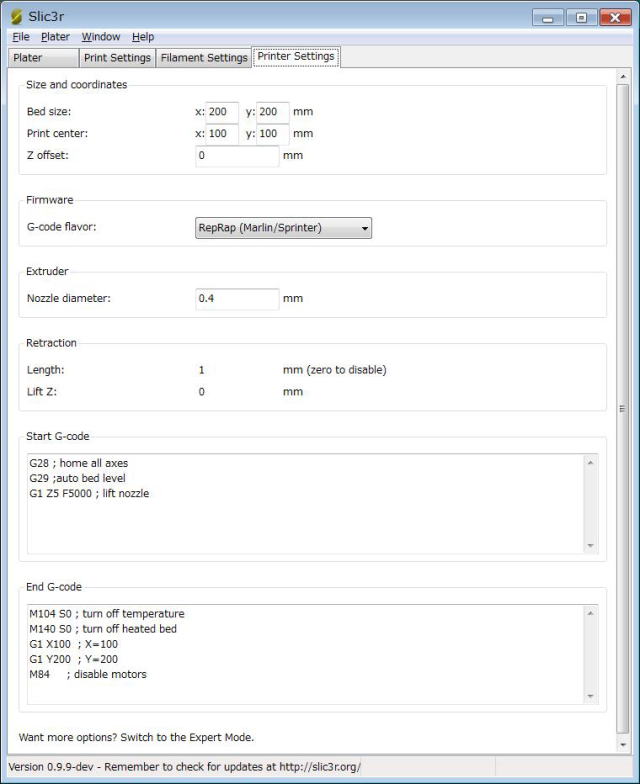Open the Help menu
The height and width of the screenshot is (784, 640).
[143, 36]
